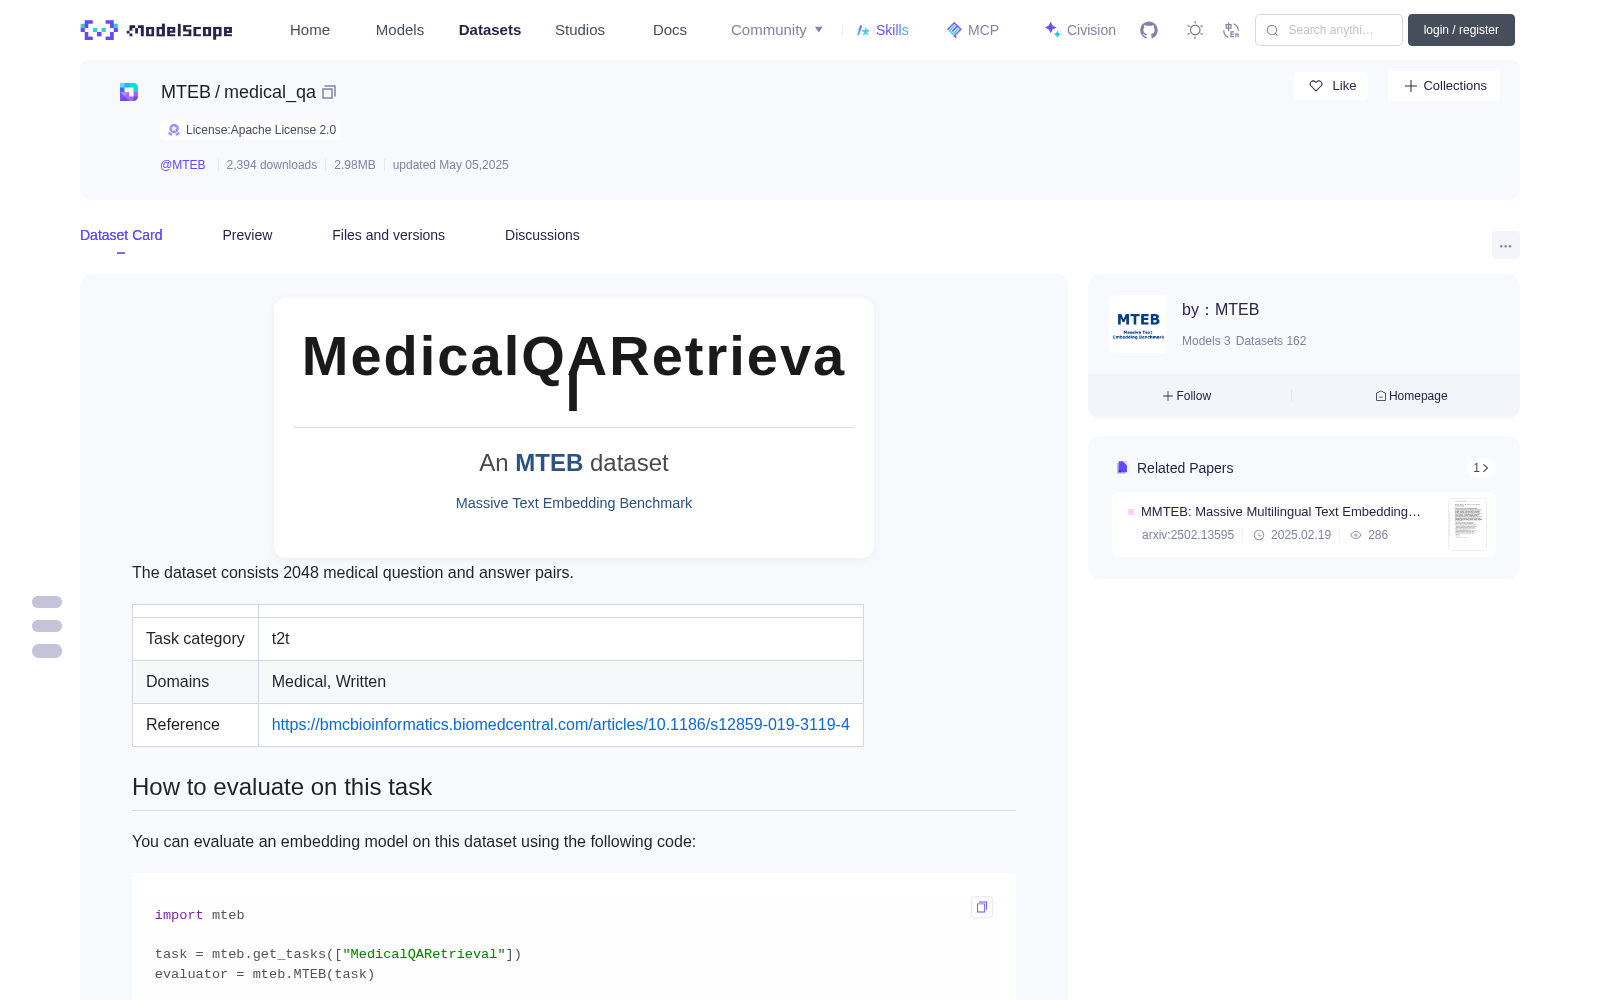This screenshot has height=1000, width=1600.
Task: Click the ModelScope logo
Action: tap(157, 30)
